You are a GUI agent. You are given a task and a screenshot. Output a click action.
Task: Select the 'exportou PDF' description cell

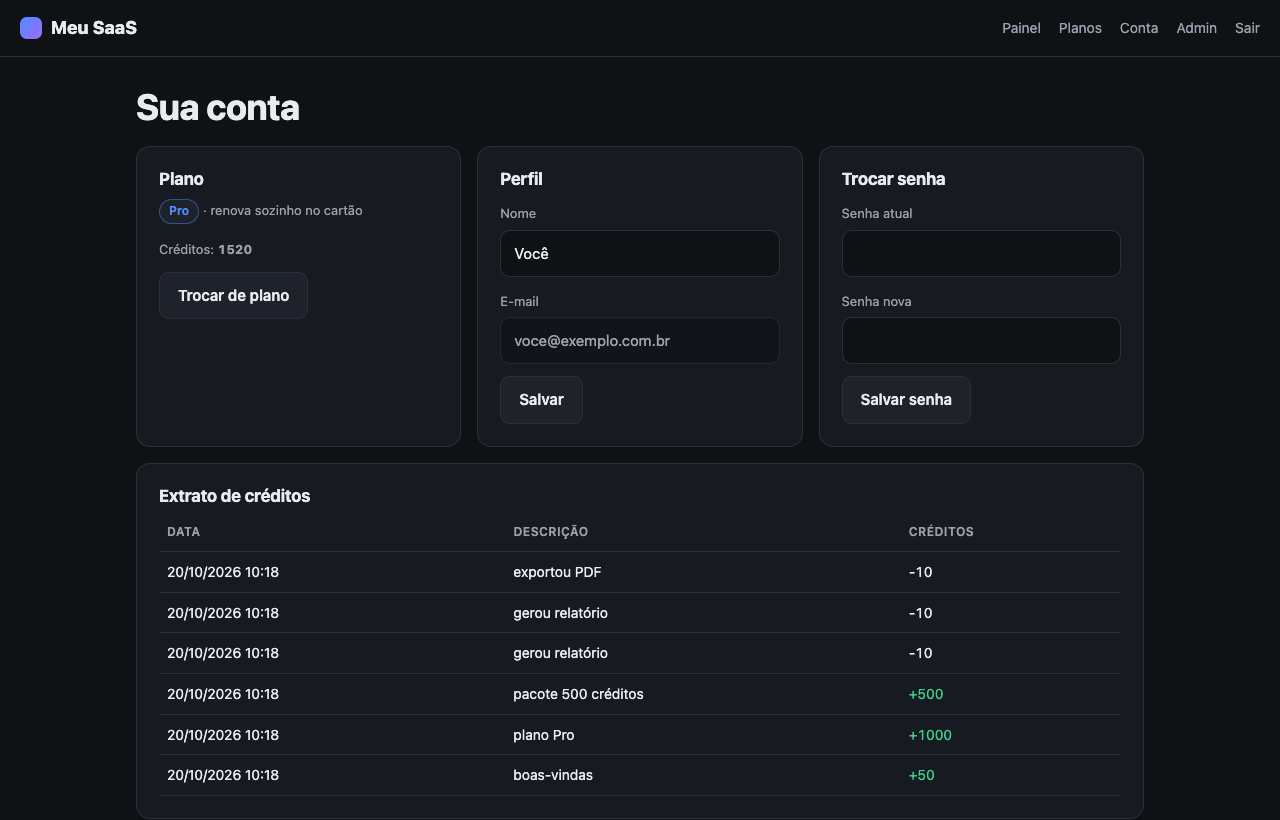point(557,573)
